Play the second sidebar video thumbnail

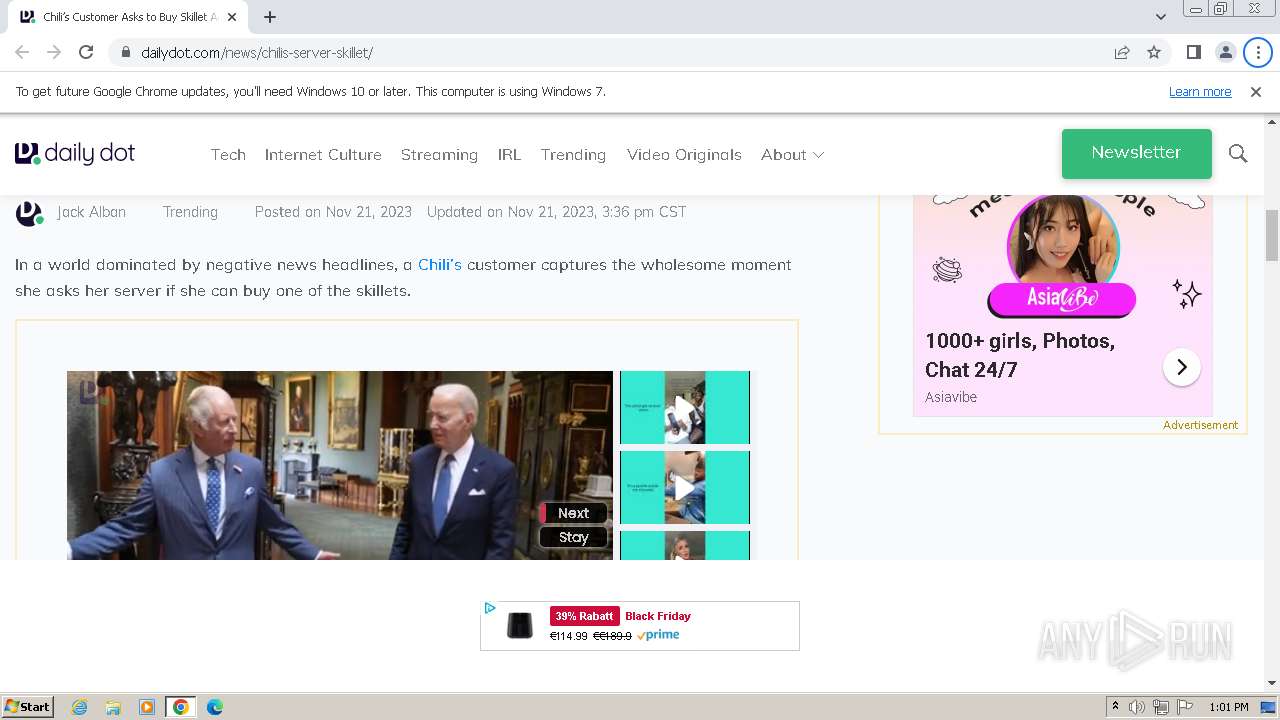(x=685, y=487)
